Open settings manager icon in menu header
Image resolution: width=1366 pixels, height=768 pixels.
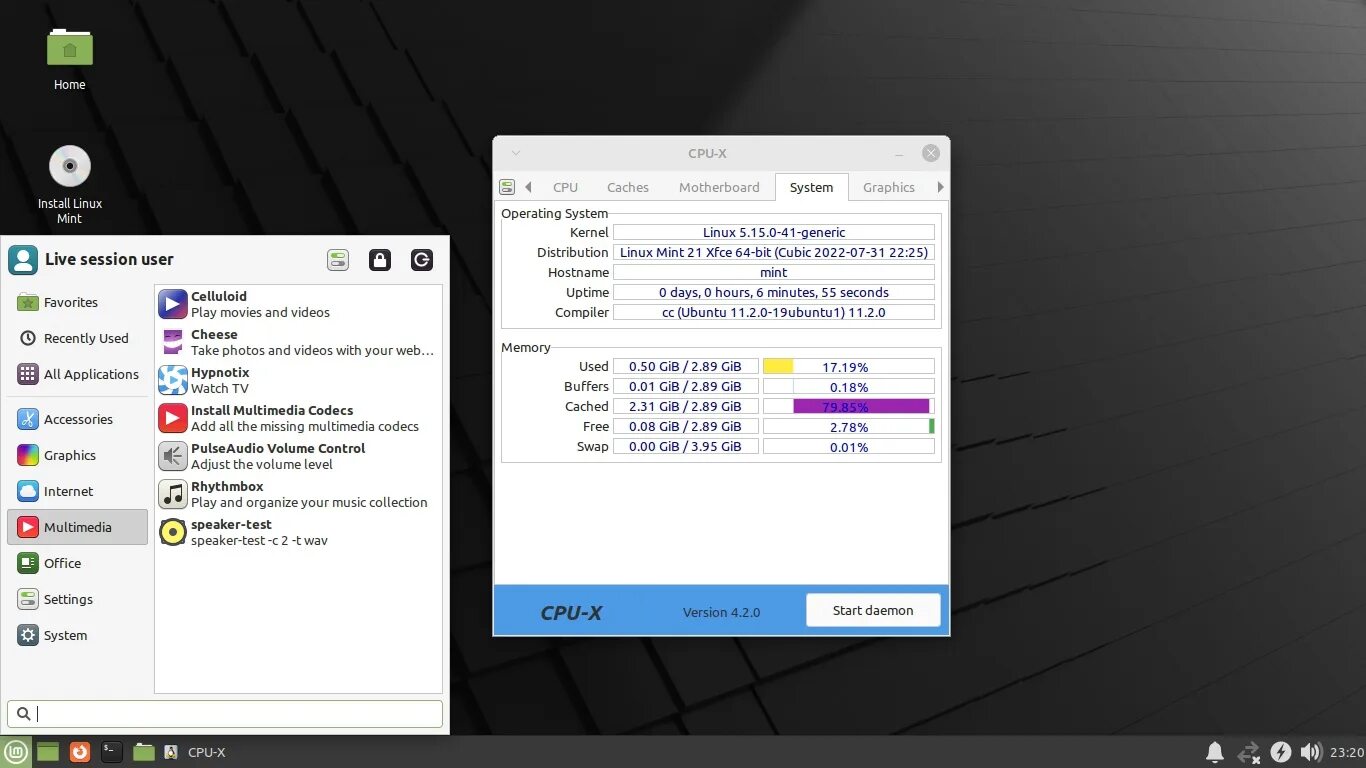point(338,260)
